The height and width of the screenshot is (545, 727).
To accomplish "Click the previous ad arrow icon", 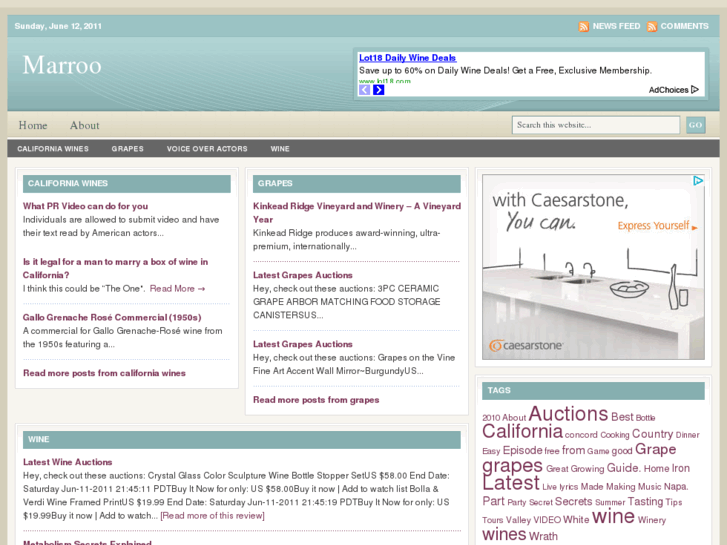I will (365, 90).
